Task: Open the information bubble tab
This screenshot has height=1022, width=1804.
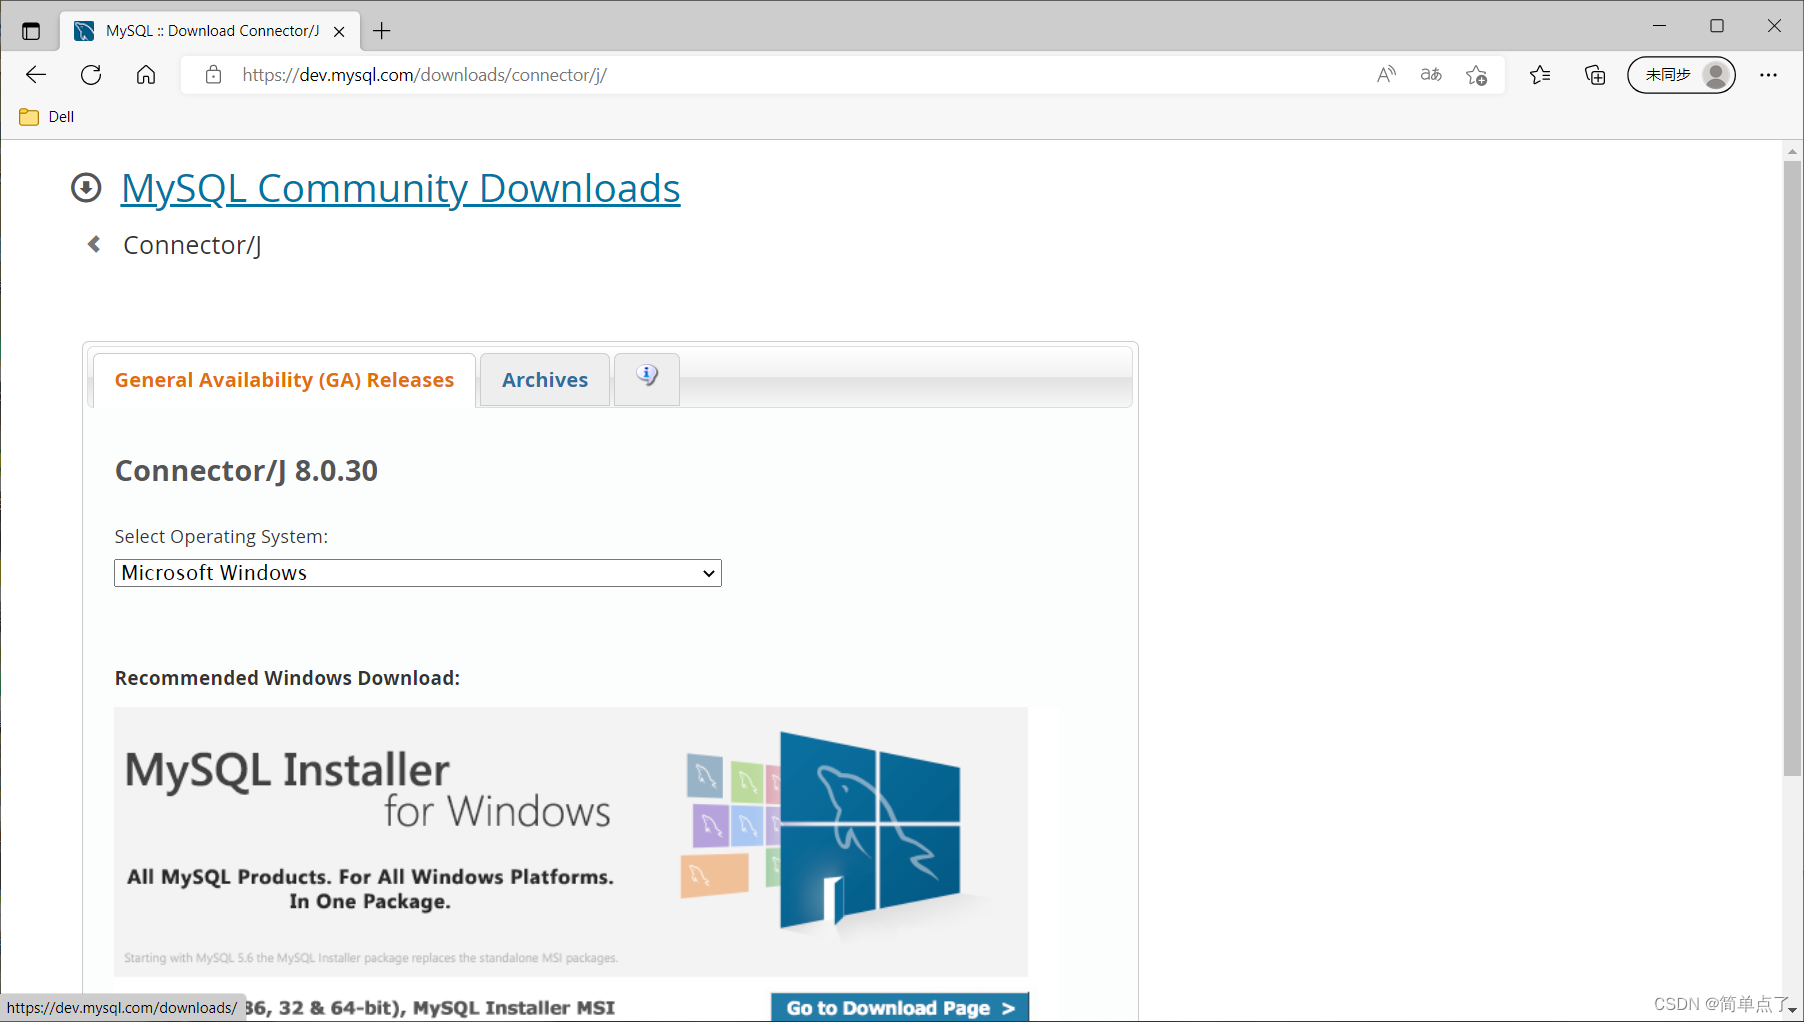Action: click(647, 378)
